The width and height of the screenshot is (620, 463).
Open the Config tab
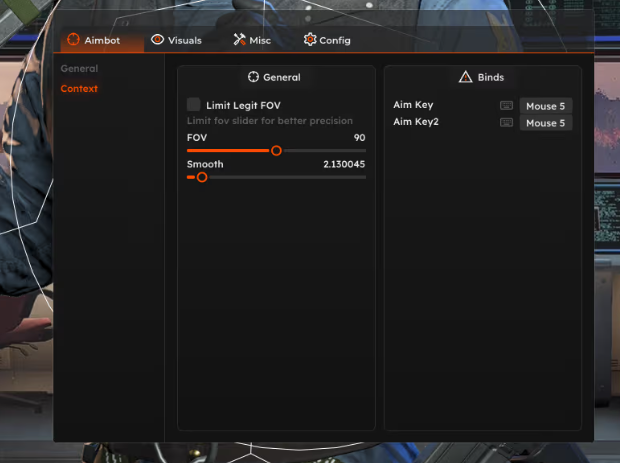click(334, 40)
